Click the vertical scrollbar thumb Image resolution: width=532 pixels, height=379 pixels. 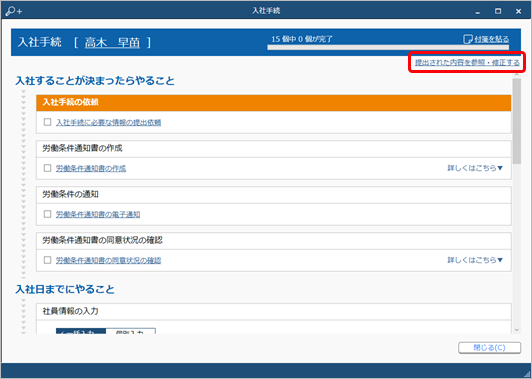coord(517,121)
